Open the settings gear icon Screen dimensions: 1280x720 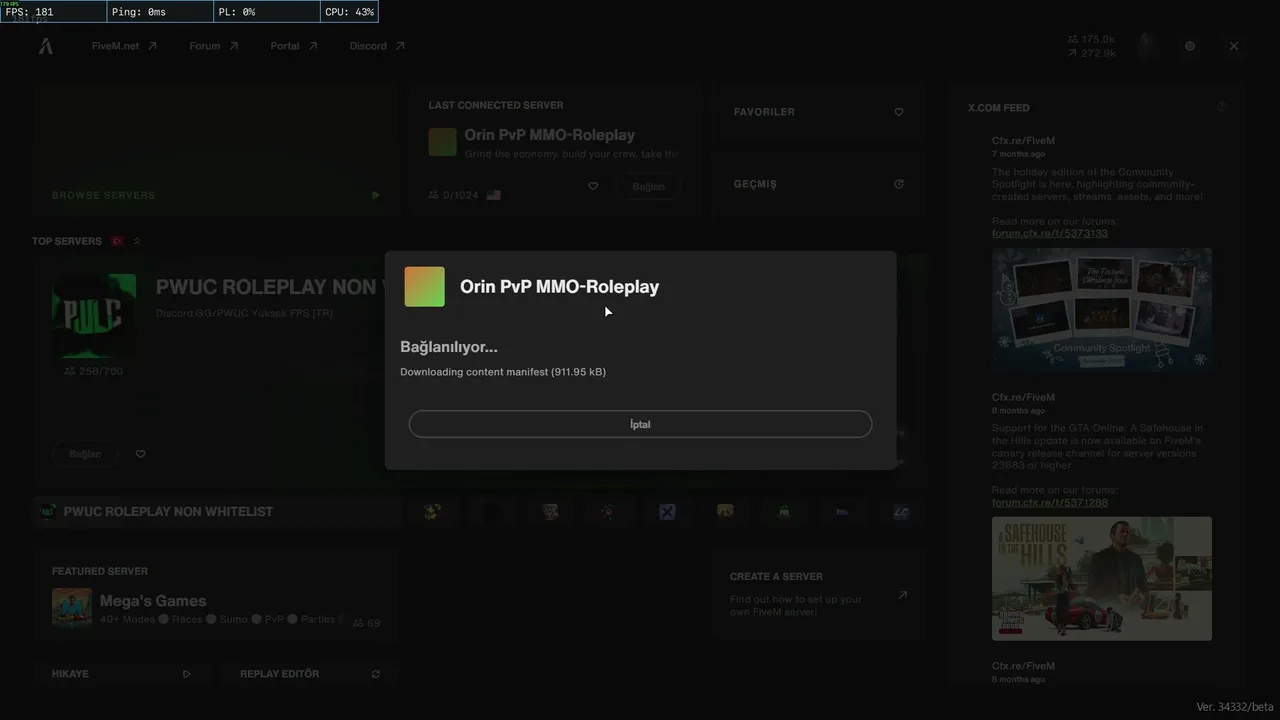tap(1190, 46)
